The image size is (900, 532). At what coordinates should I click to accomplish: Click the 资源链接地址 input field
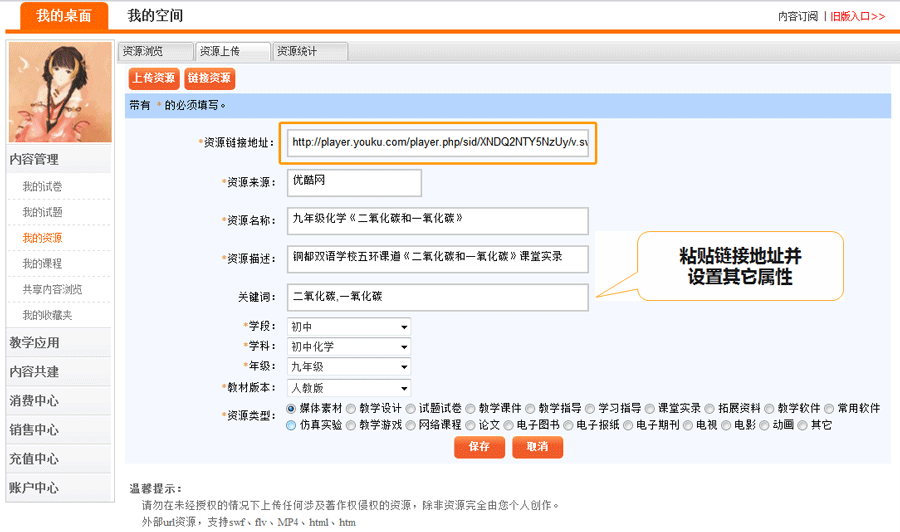[x=439, y=143]
